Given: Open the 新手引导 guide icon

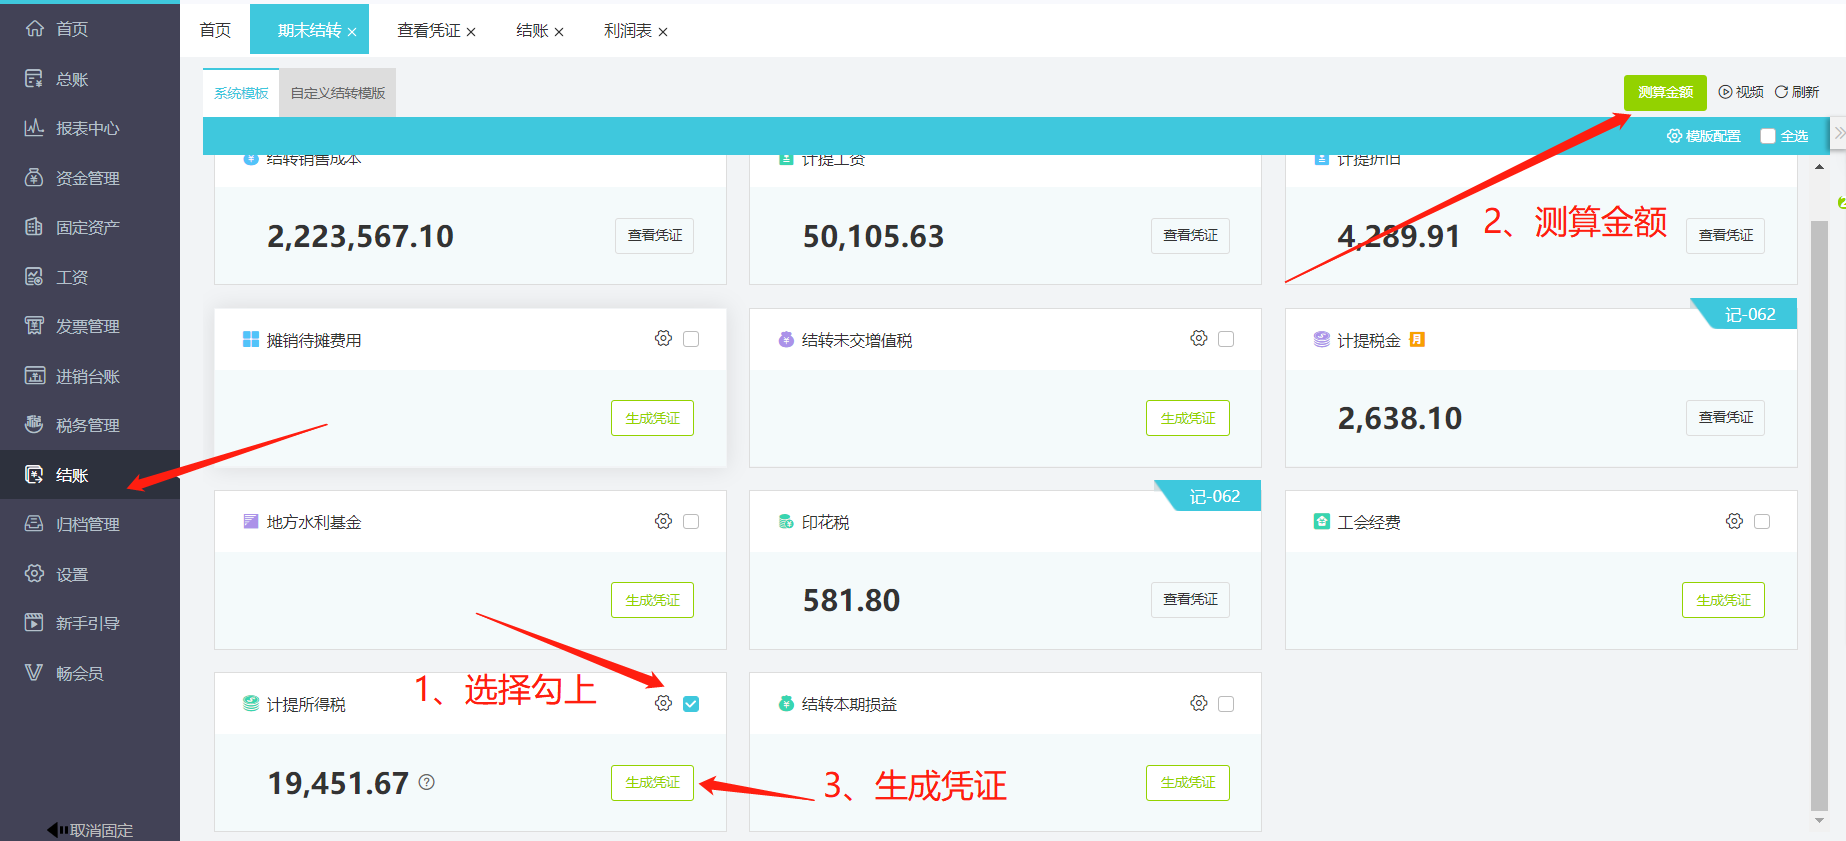Looking at the screenshot, I should pos(34,623).
